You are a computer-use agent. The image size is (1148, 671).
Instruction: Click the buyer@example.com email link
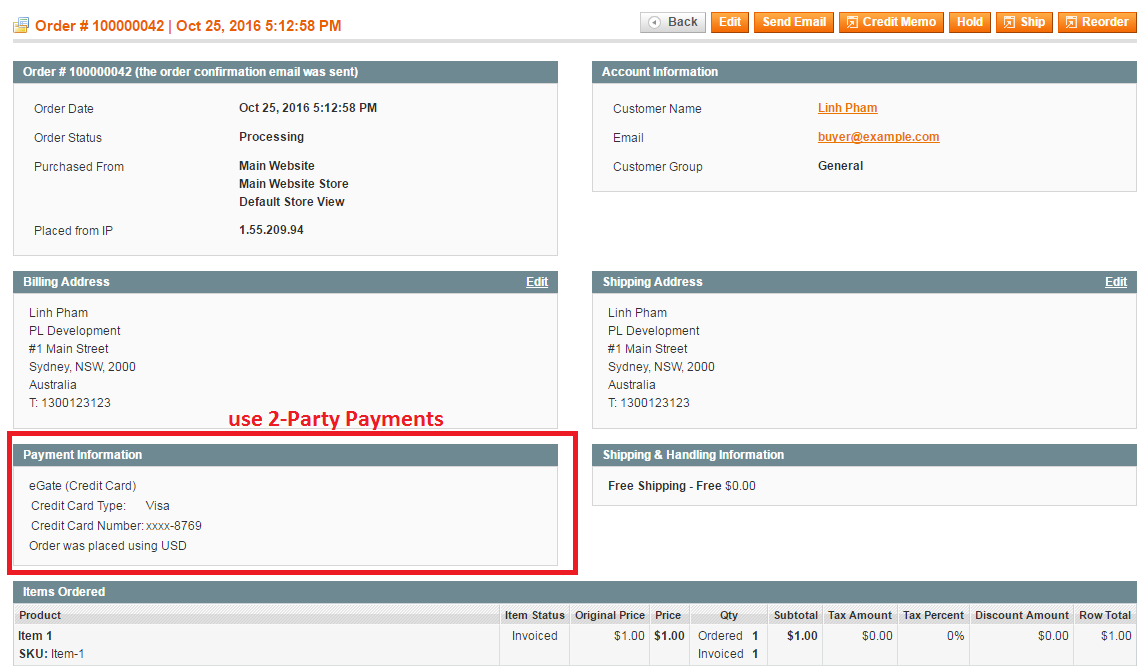(x=878, y=137)
